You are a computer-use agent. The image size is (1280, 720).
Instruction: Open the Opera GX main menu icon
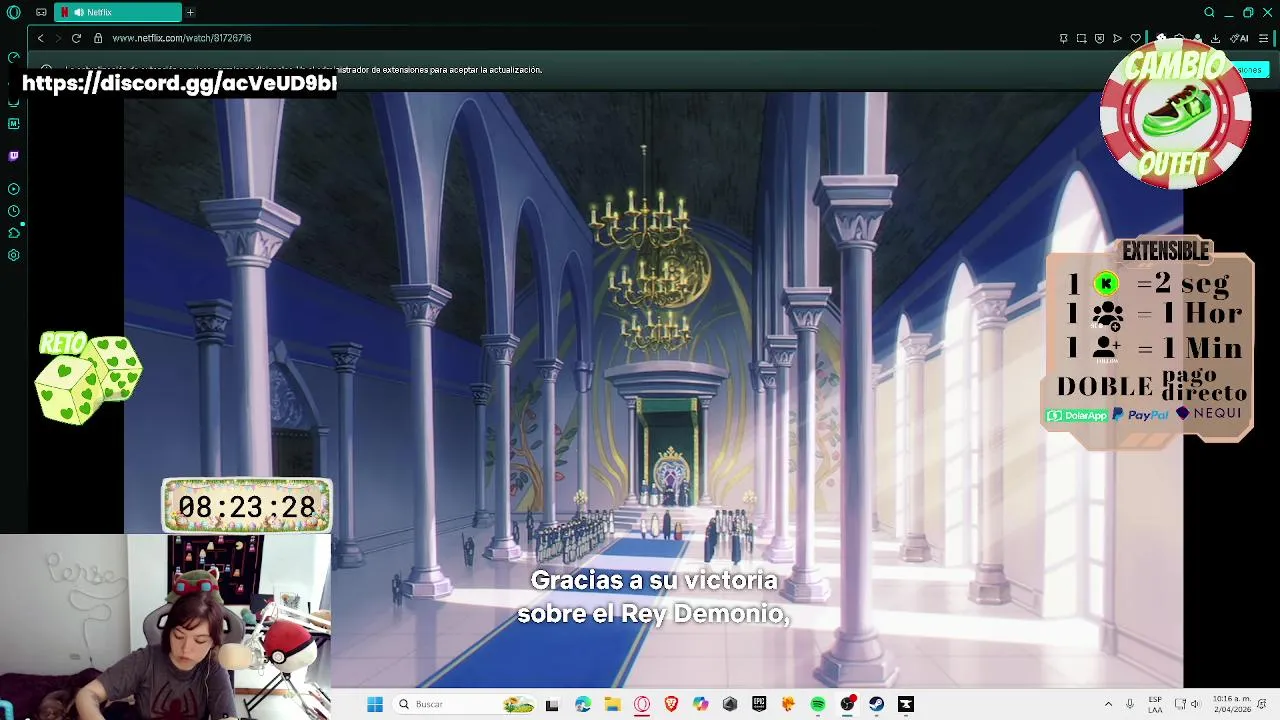click(14, 12)
